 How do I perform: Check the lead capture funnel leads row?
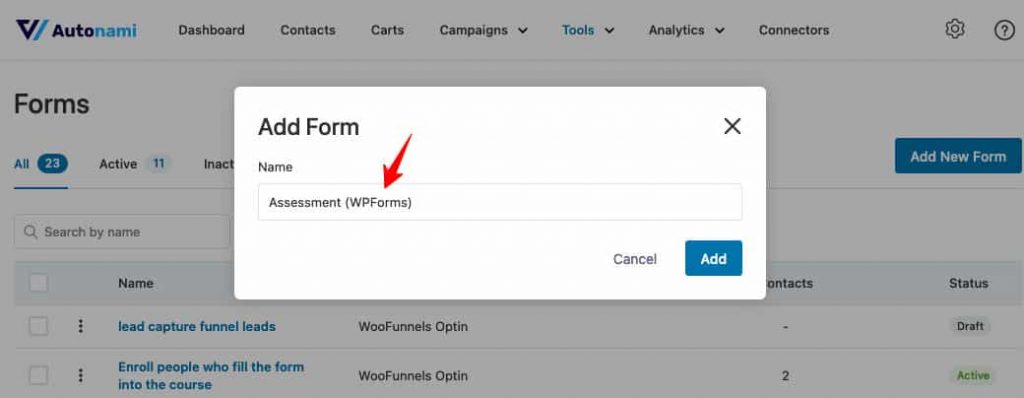39,326
